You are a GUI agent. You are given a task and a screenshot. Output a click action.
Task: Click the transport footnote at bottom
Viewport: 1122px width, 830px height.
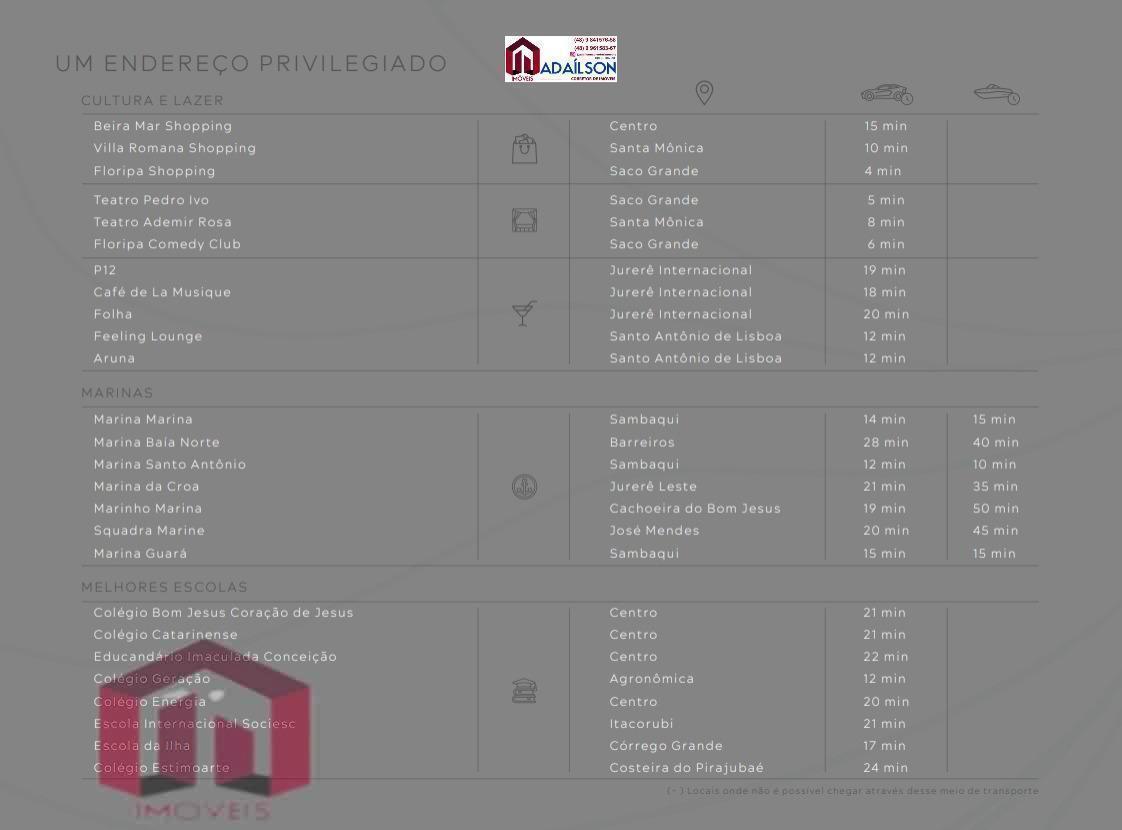852,791
